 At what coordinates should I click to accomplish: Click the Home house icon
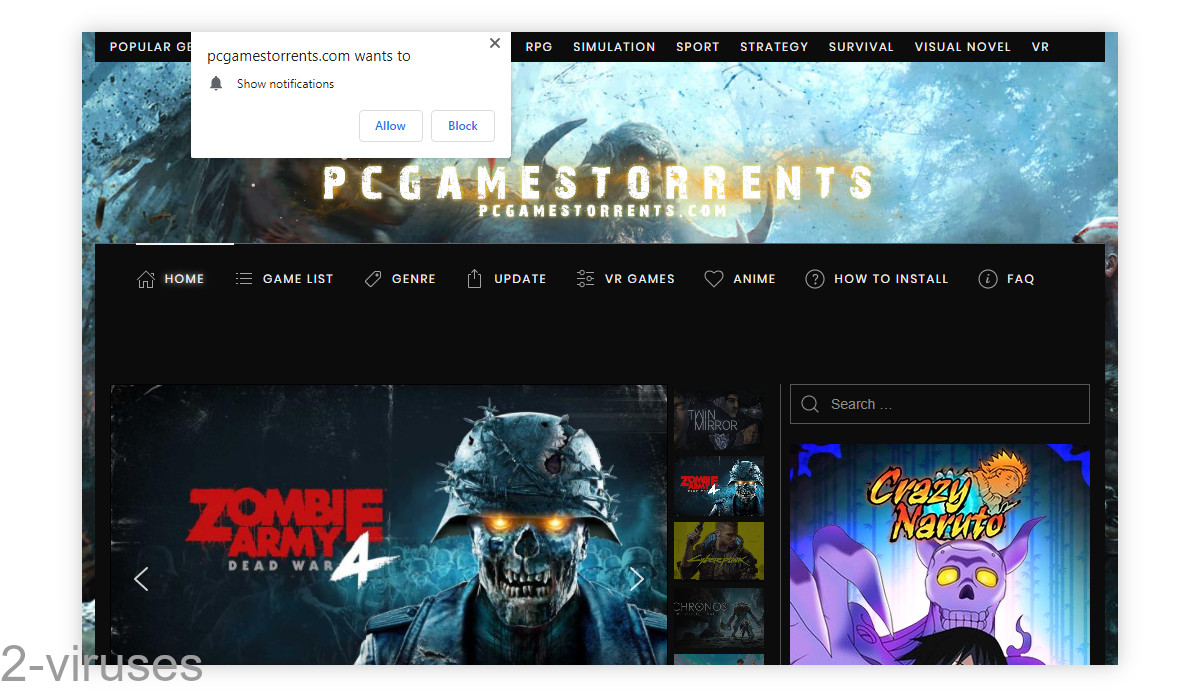coord(146,279)
